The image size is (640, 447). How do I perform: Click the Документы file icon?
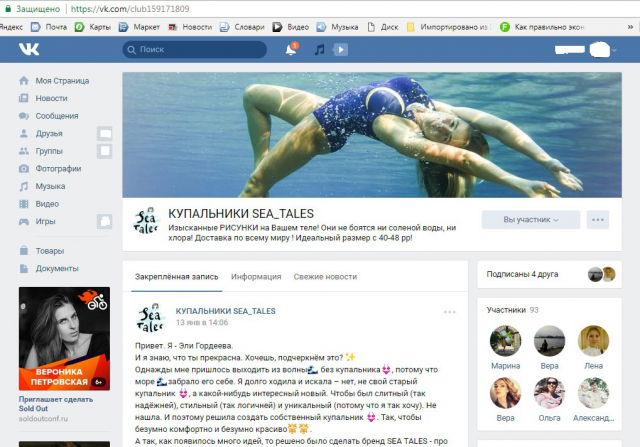24,268
